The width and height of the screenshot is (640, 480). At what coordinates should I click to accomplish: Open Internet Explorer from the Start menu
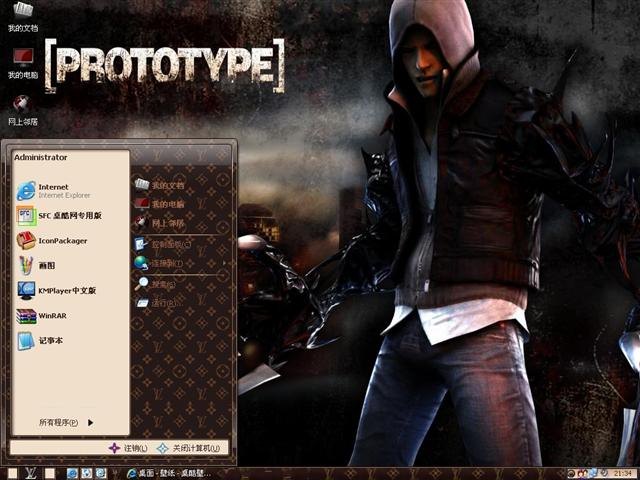(x=55, y=190)
